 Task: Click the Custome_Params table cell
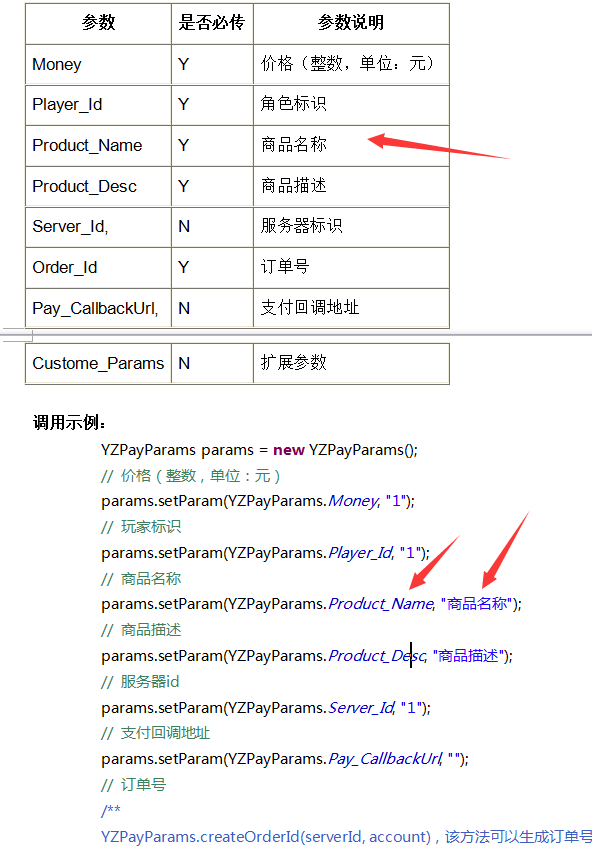point(98,364)
